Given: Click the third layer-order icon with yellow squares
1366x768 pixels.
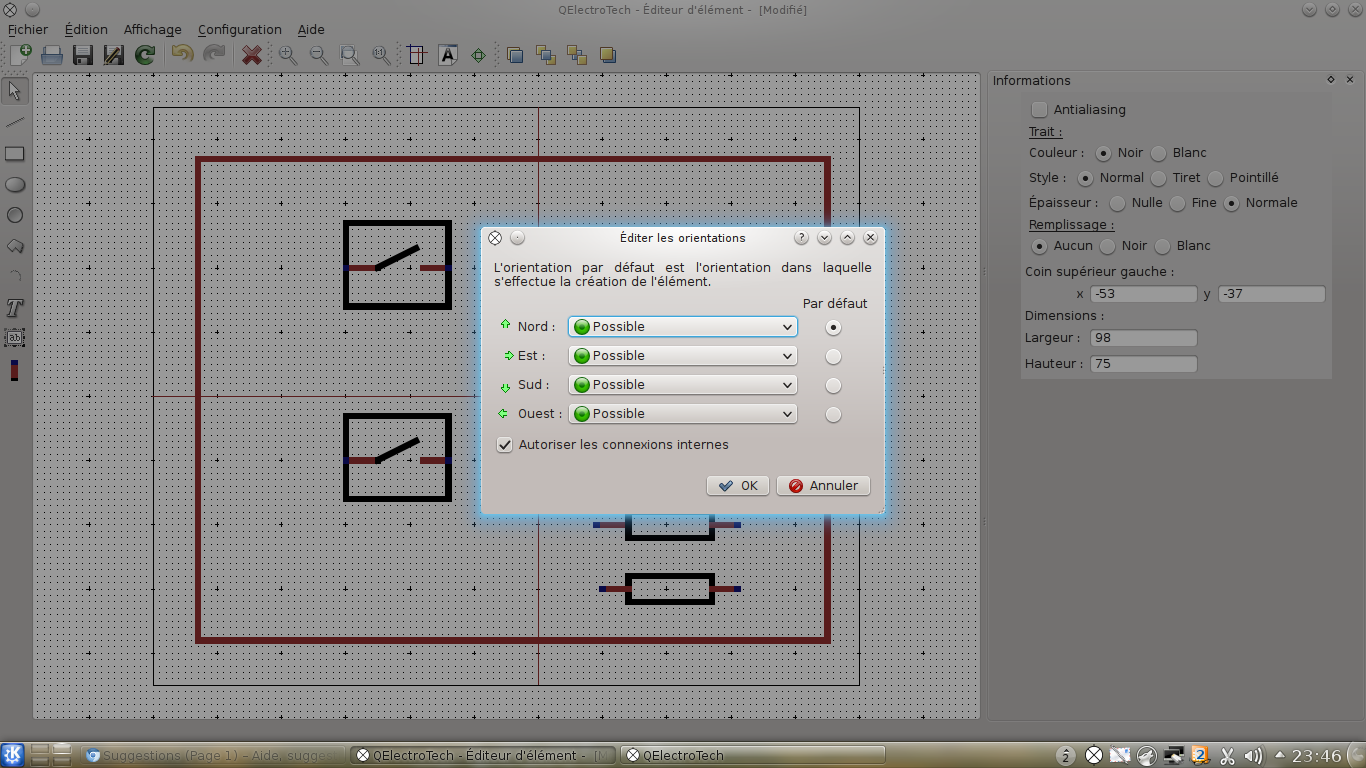Looking at the screenshot, I should tap(577, 55).
